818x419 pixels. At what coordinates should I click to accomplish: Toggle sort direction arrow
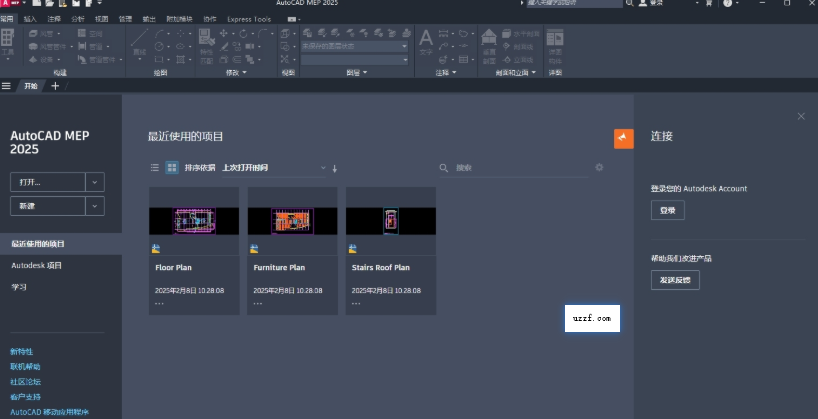tap(335, 168)
